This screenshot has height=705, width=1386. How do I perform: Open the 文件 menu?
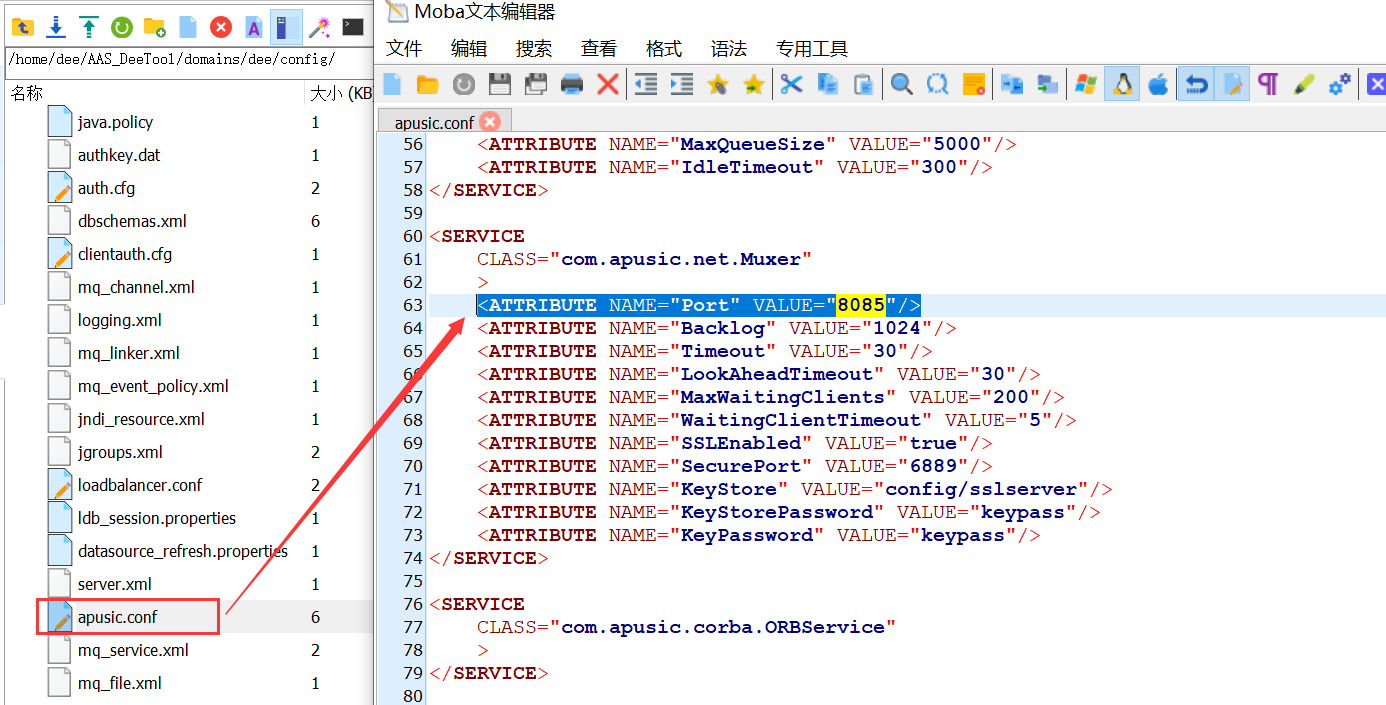click(x=404, y=49)
